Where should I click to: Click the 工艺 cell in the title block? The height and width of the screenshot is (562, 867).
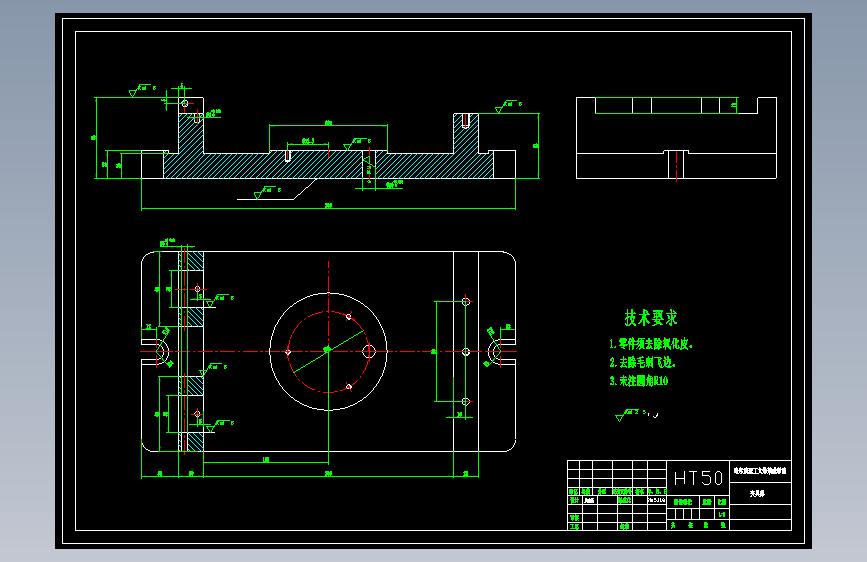pos(574,527)
